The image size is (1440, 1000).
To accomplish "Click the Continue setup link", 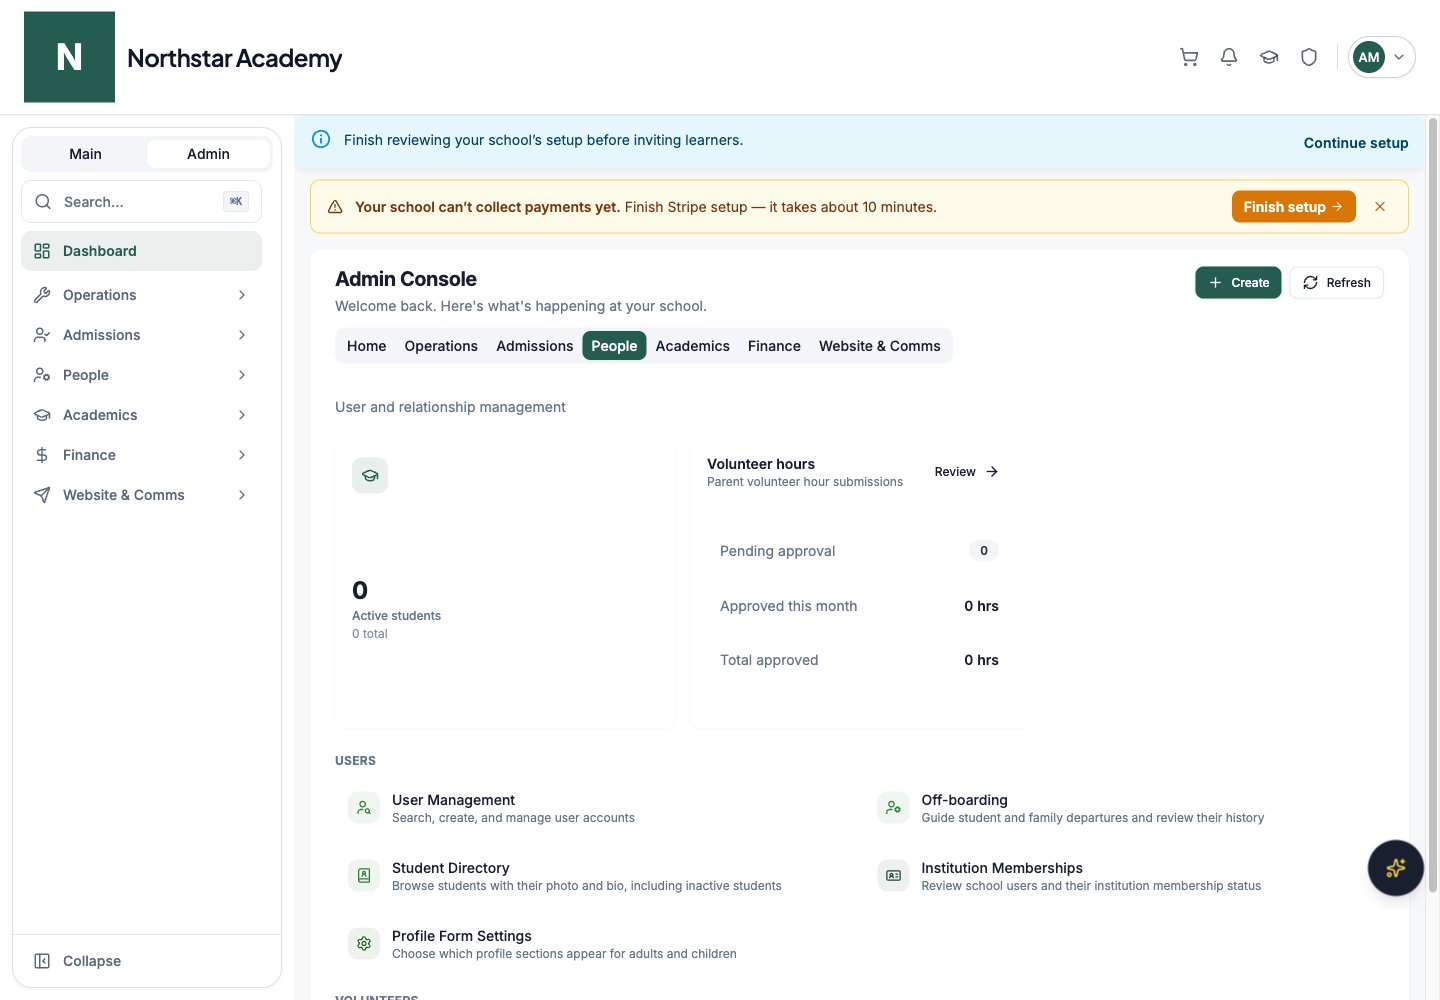I will 1356,143.
